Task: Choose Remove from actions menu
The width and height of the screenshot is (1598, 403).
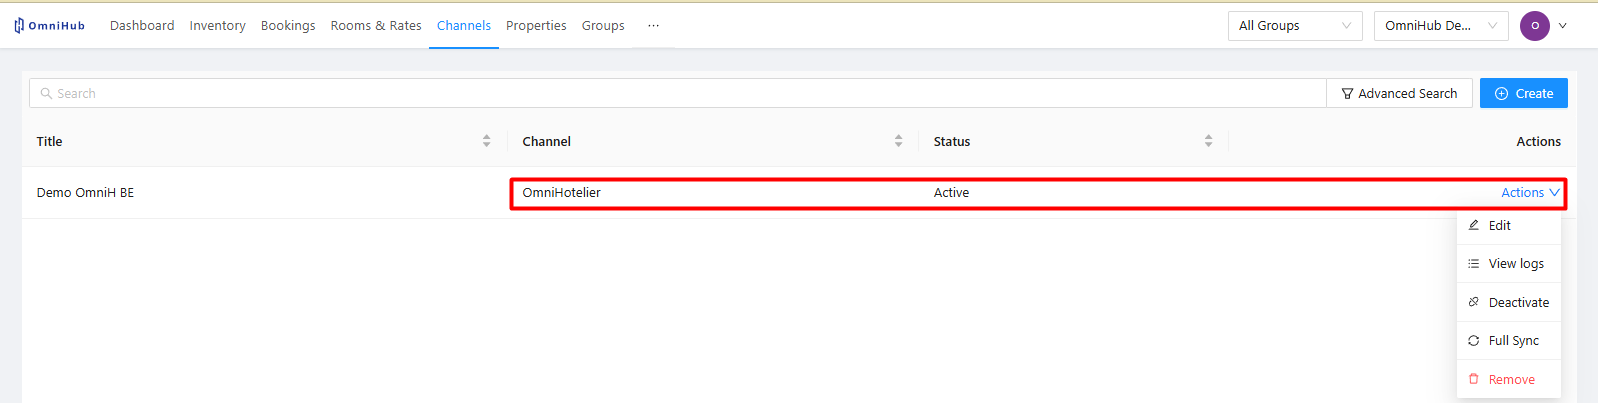Action: tap(1508, 380)
